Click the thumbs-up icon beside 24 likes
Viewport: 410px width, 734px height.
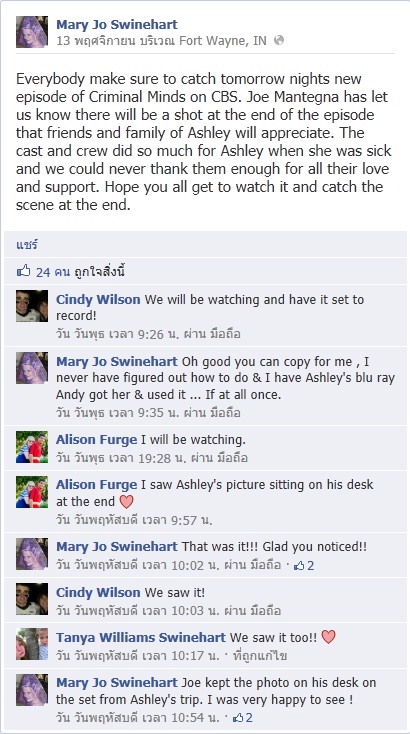23,271
